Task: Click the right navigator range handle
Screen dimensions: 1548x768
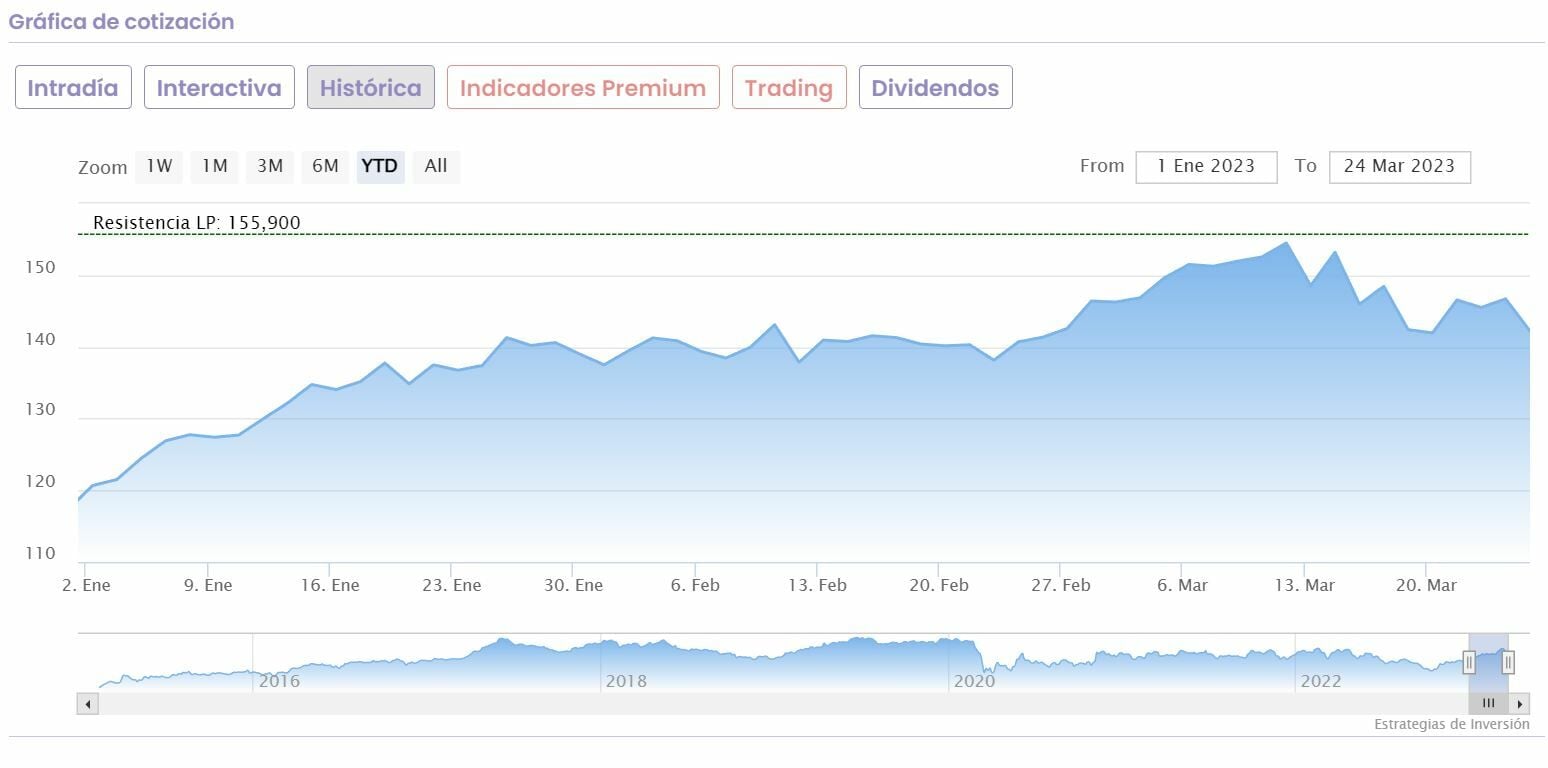Action: (x=1508, y=661)
